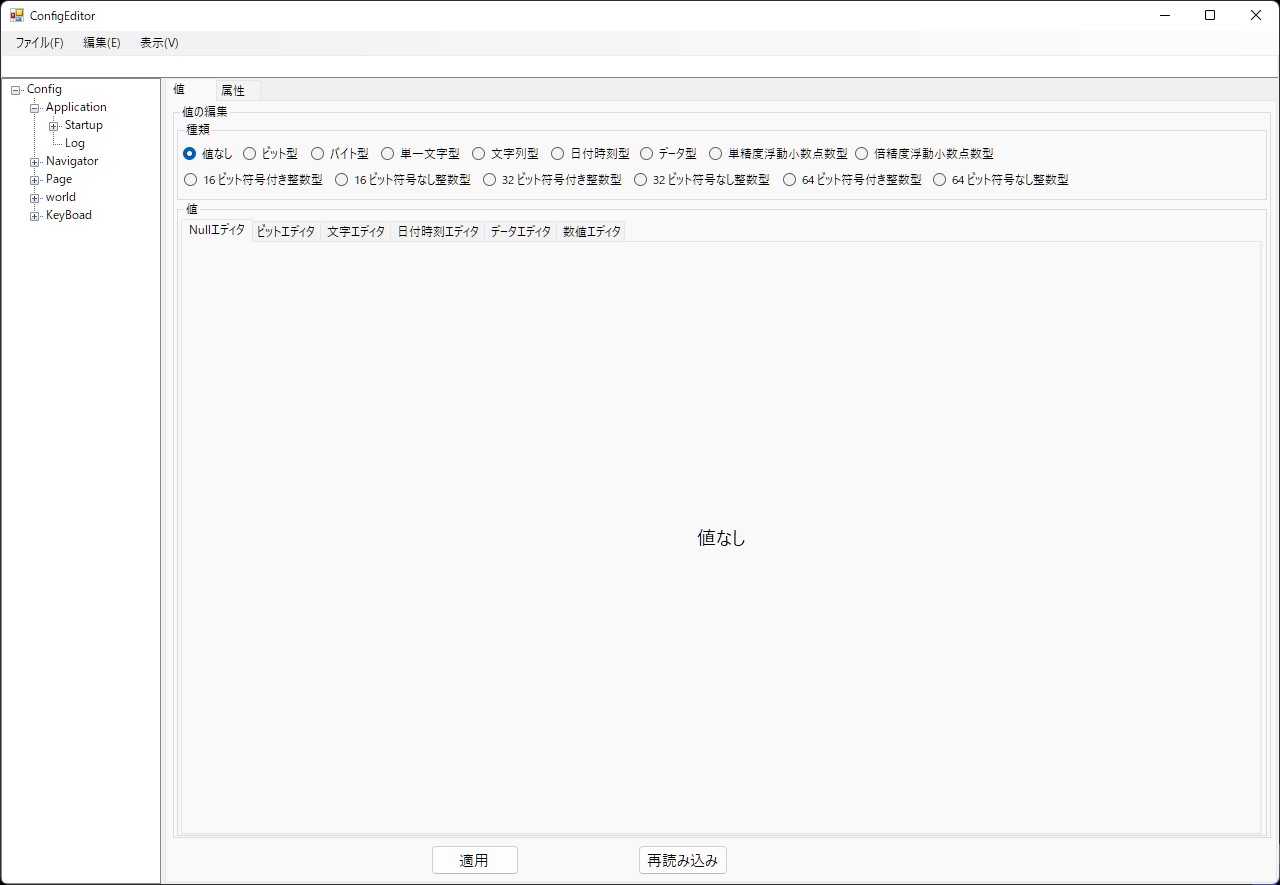
Task: Switch to the 属性 tab
Action: click(233, 90)
